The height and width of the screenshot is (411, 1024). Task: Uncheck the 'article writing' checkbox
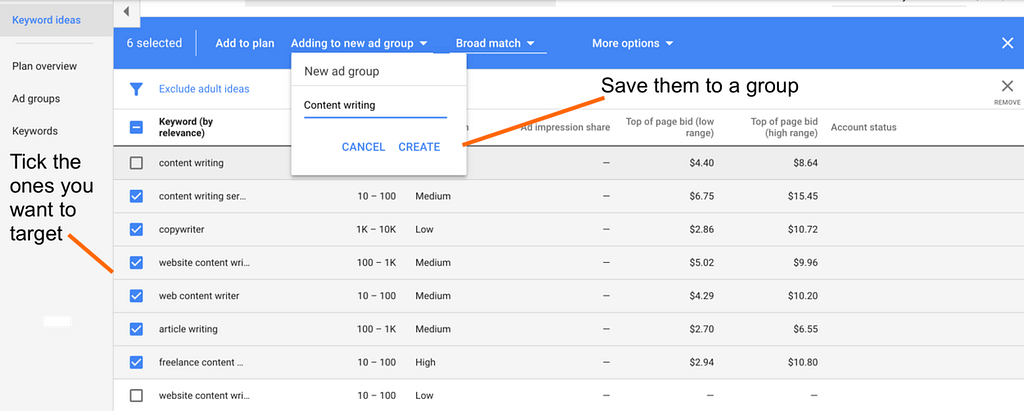137,329
